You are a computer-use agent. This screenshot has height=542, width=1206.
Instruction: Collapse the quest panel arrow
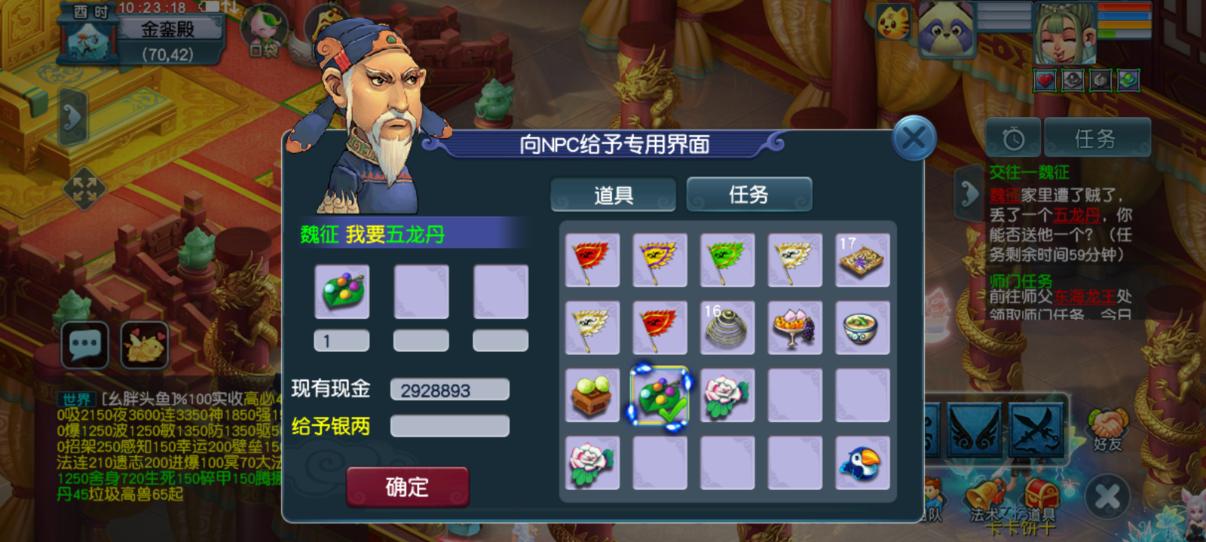(x=968, y=193)
